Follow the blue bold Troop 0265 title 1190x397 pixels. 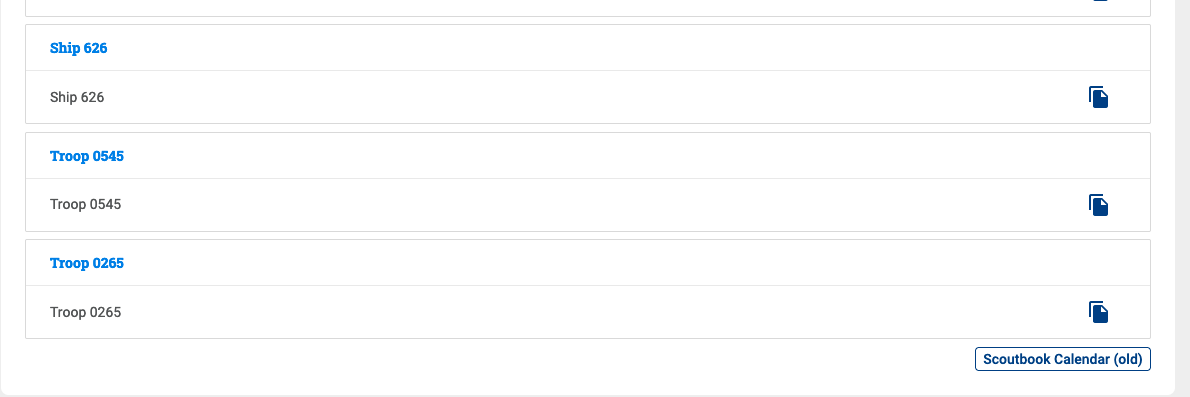point(87,263)
